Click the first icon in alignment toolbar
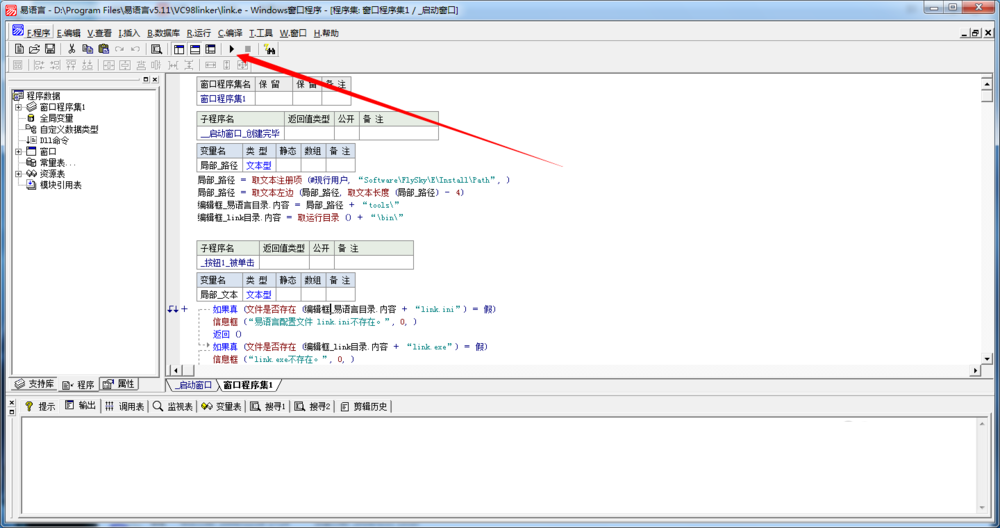 tap(18, 65)
